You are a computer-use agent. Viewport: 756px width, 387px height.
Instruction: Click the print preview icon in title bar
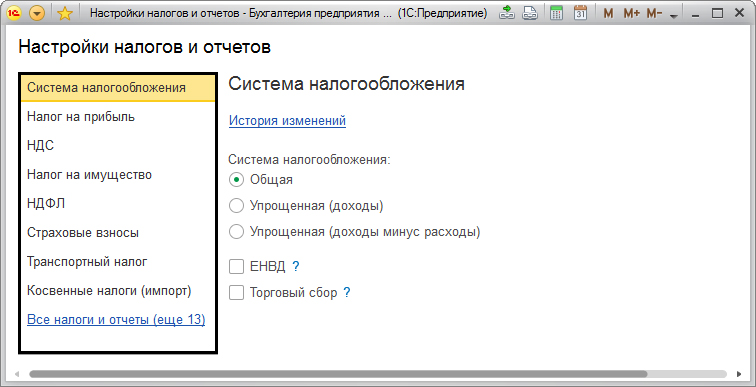coord(530,13)
